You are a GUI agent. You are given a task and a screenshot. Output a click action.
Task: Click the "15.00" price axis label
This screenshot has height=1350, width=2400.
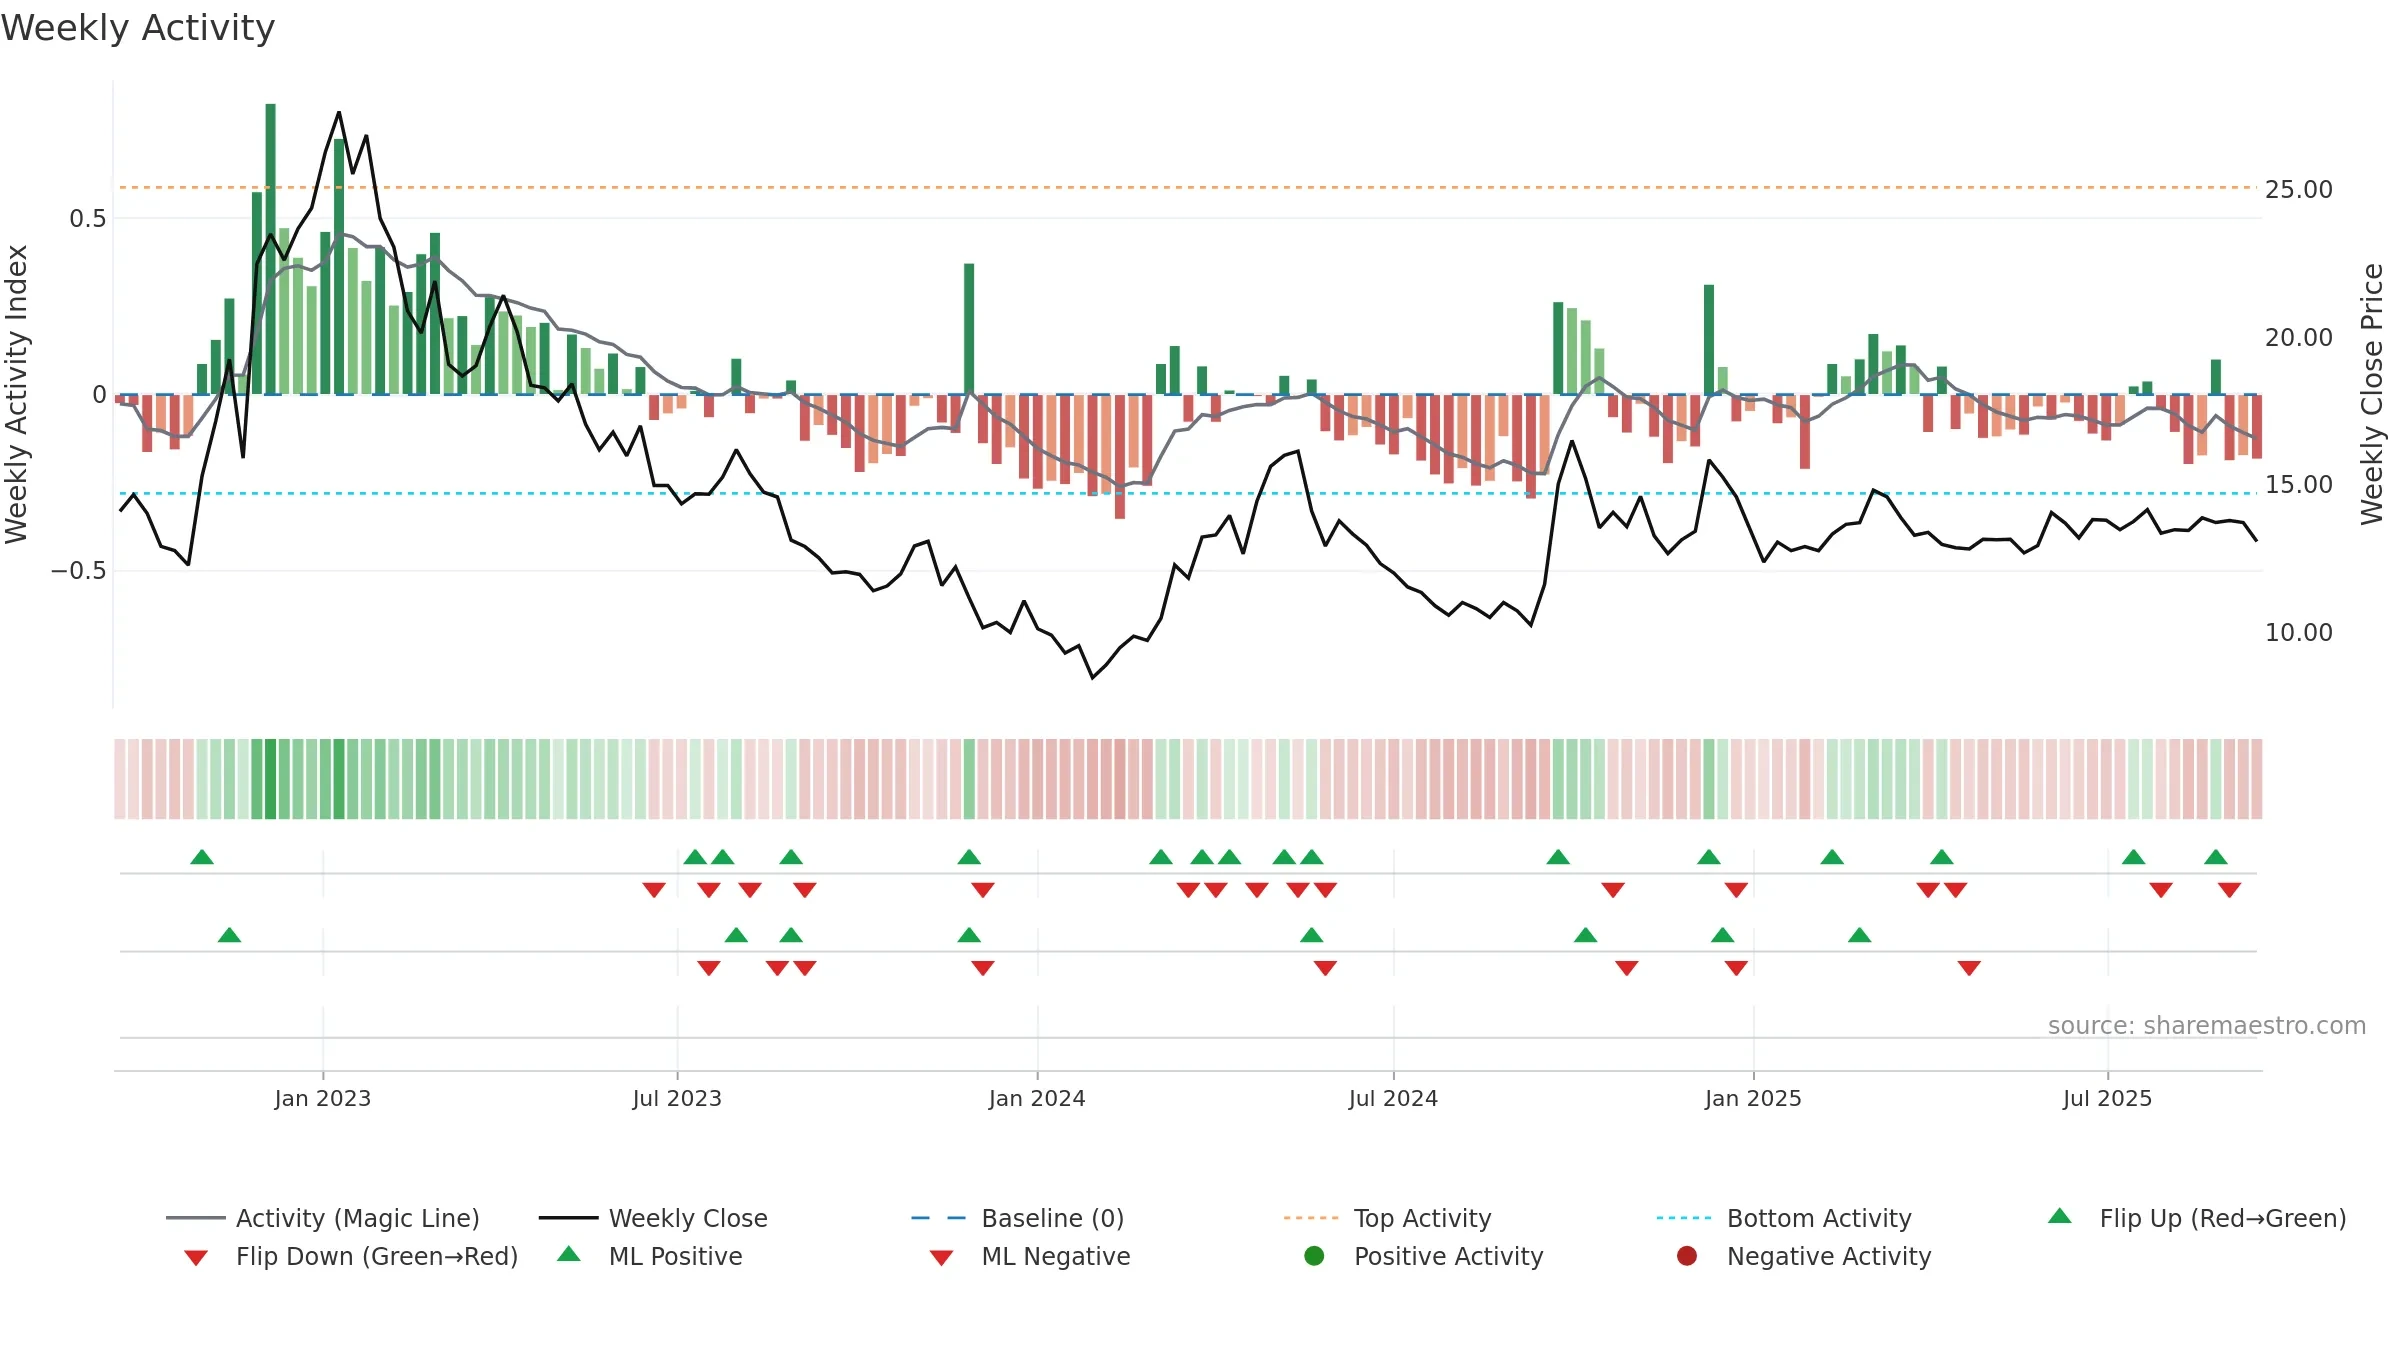[2299, 485]
